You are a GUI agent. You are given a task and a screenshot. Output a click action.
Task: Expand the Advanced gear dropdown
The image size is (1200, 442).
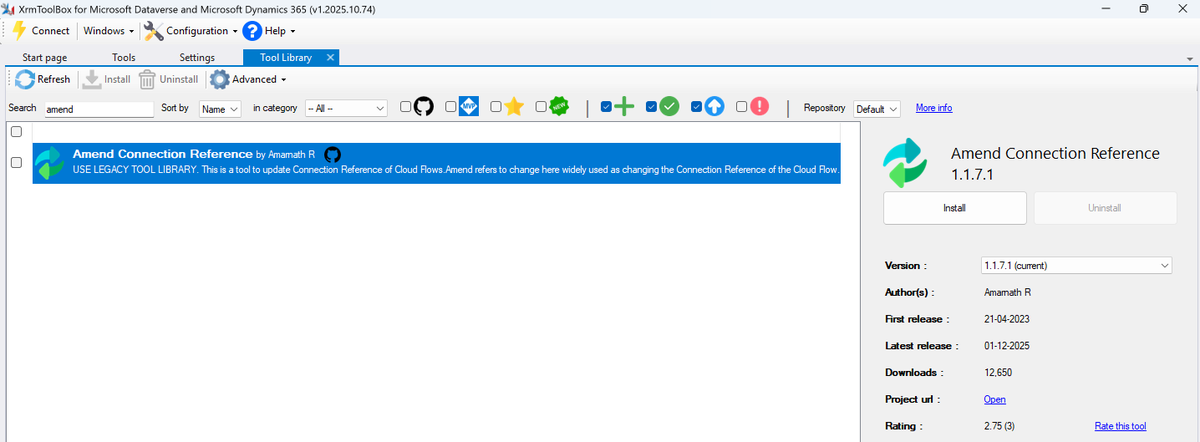pyautogui.click(x=248, y=79)
